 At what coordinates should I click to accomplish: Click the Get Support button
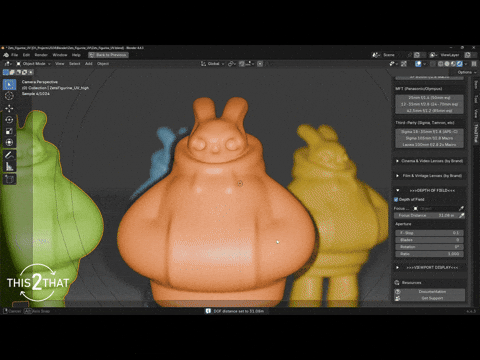pos(430,298)
